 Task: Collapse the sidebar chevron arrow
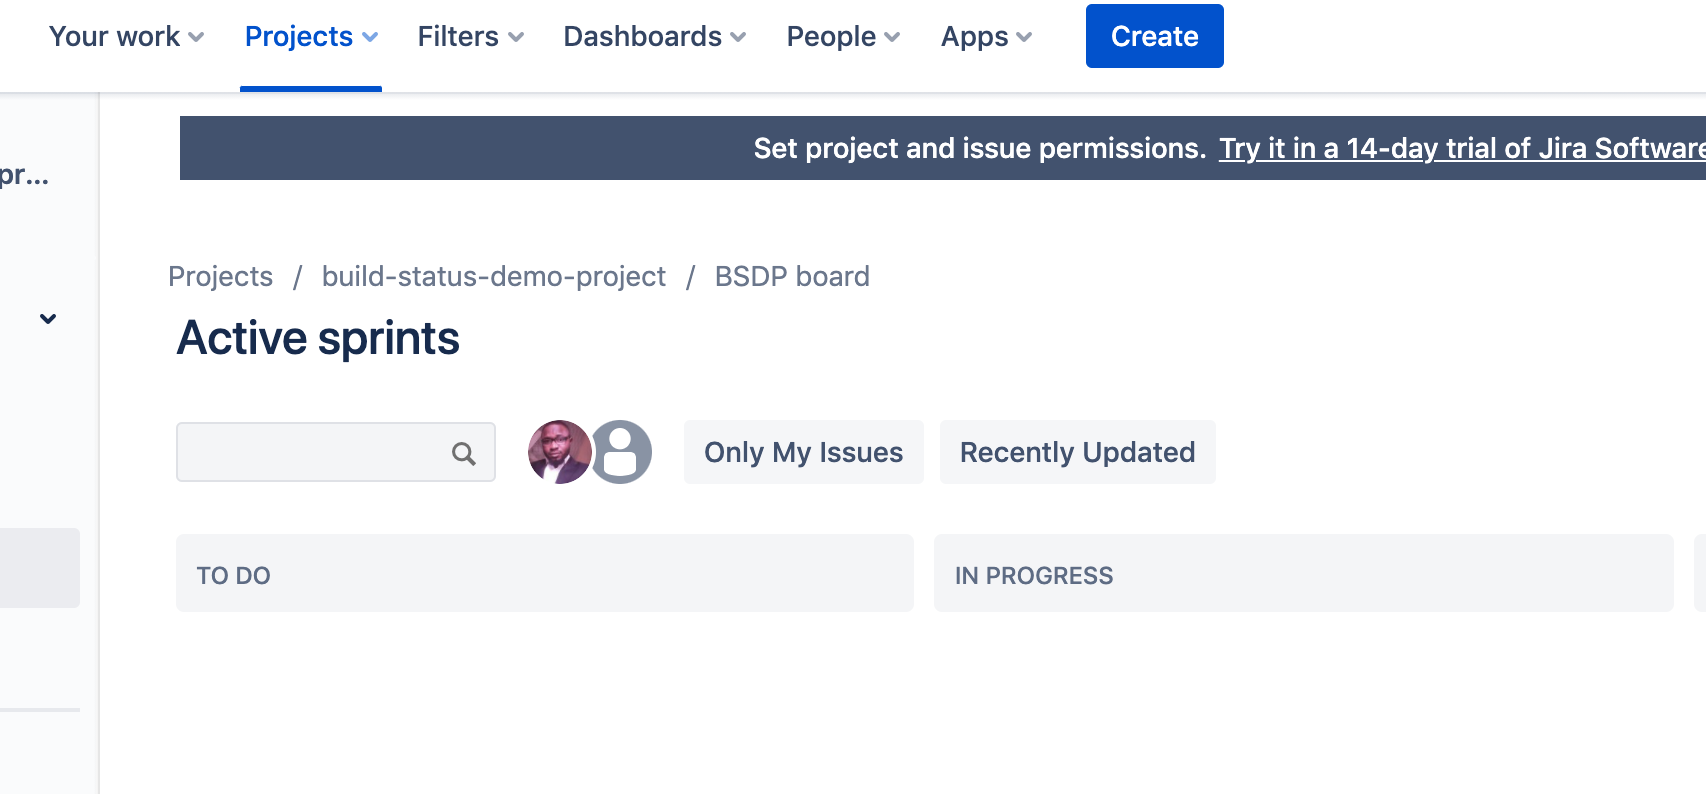pyautogui.click(x=48, y=319)
